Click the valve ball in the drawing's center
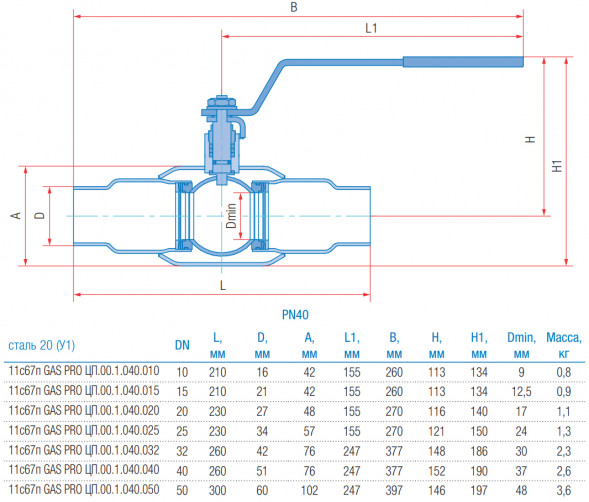Image resolution: width=589 pixels, height=502 pixels. [x=222, y=216]
